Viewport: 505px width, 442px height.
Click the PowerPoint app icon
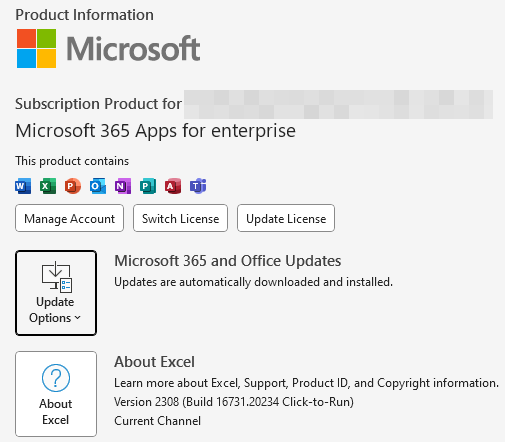(73, 186)
